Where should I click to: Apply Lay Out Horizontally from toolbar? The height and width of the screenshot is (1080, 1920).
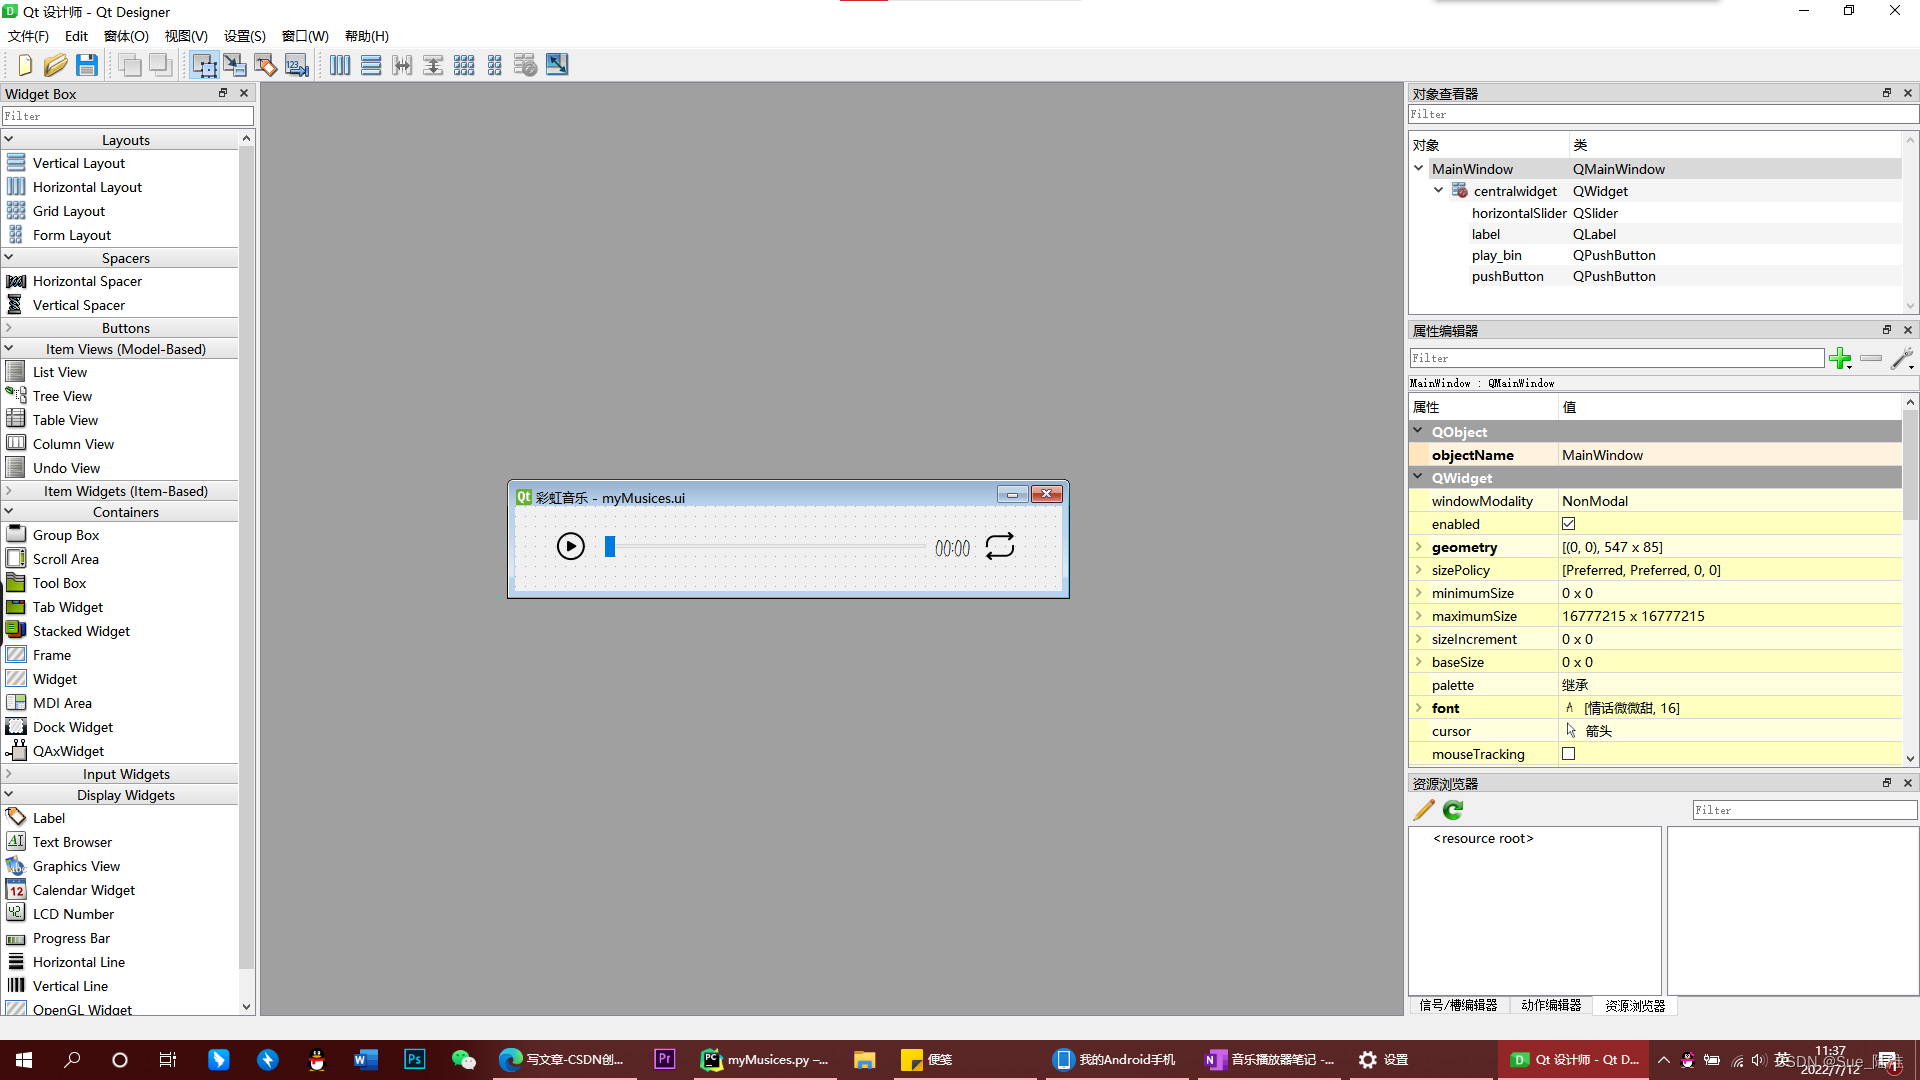point(340,65)
